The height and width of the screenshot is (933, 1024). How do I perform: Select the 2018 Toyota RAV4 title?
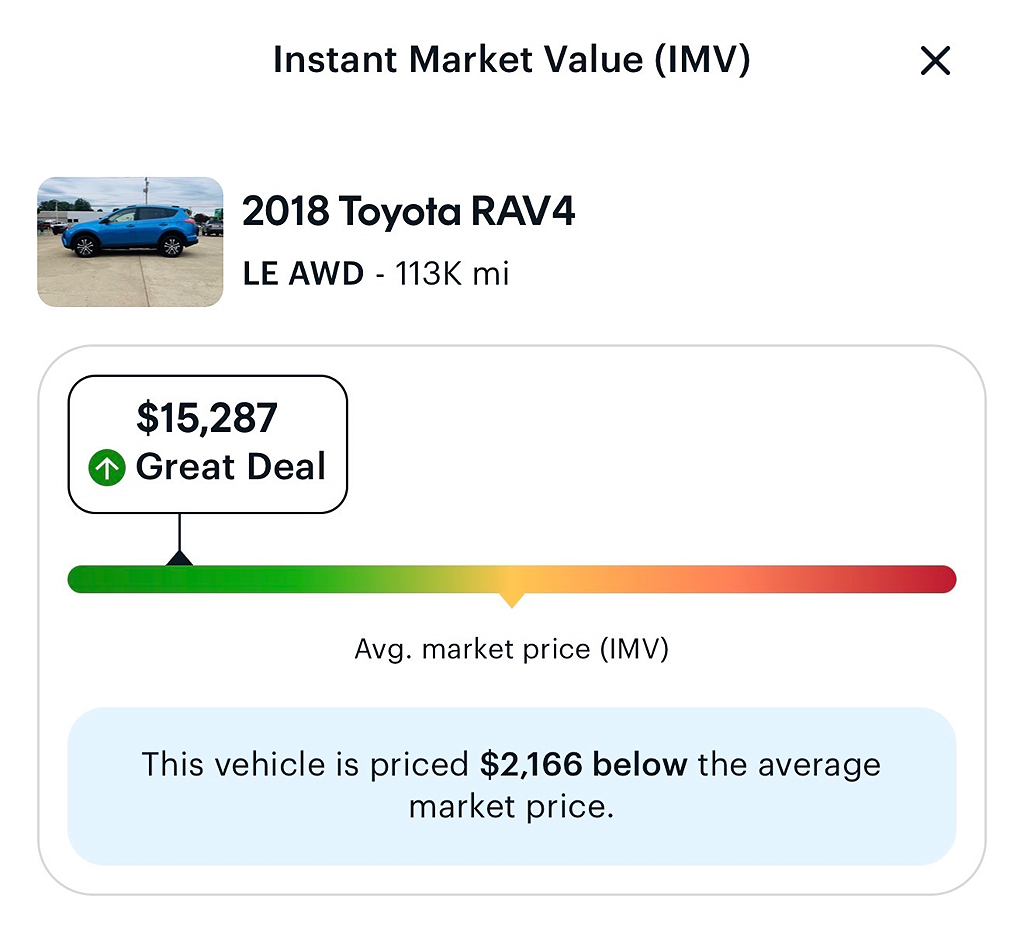(409, 212)
